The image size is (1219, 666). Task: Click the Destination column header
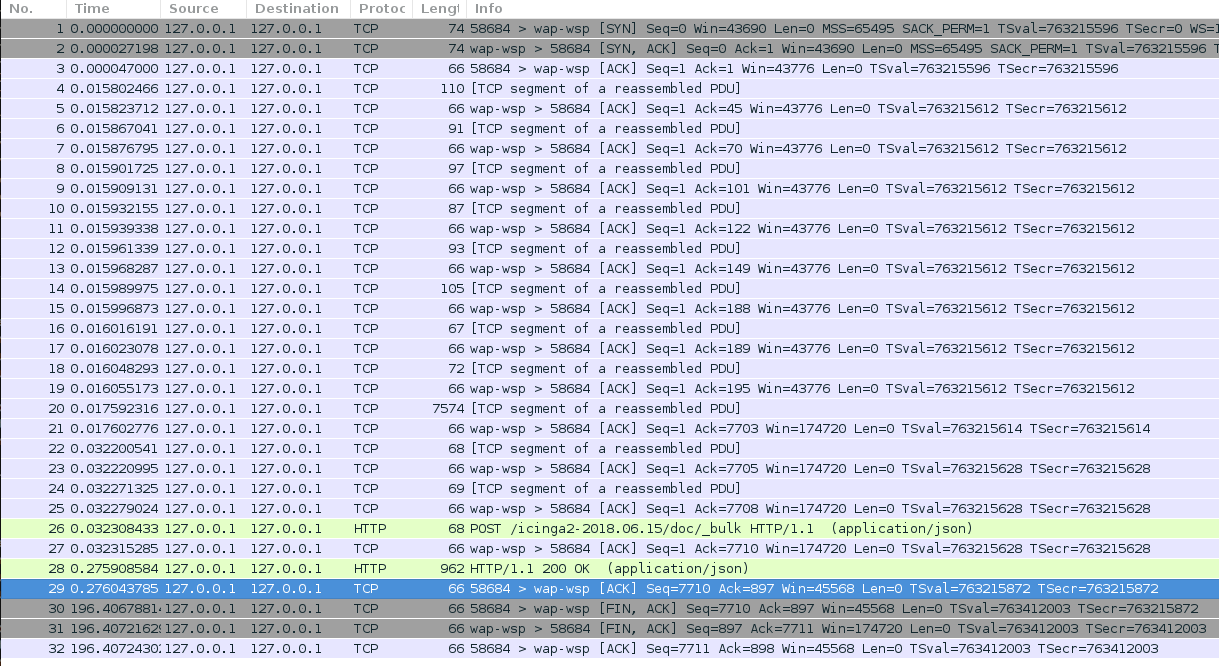click(x=298, y=9)
